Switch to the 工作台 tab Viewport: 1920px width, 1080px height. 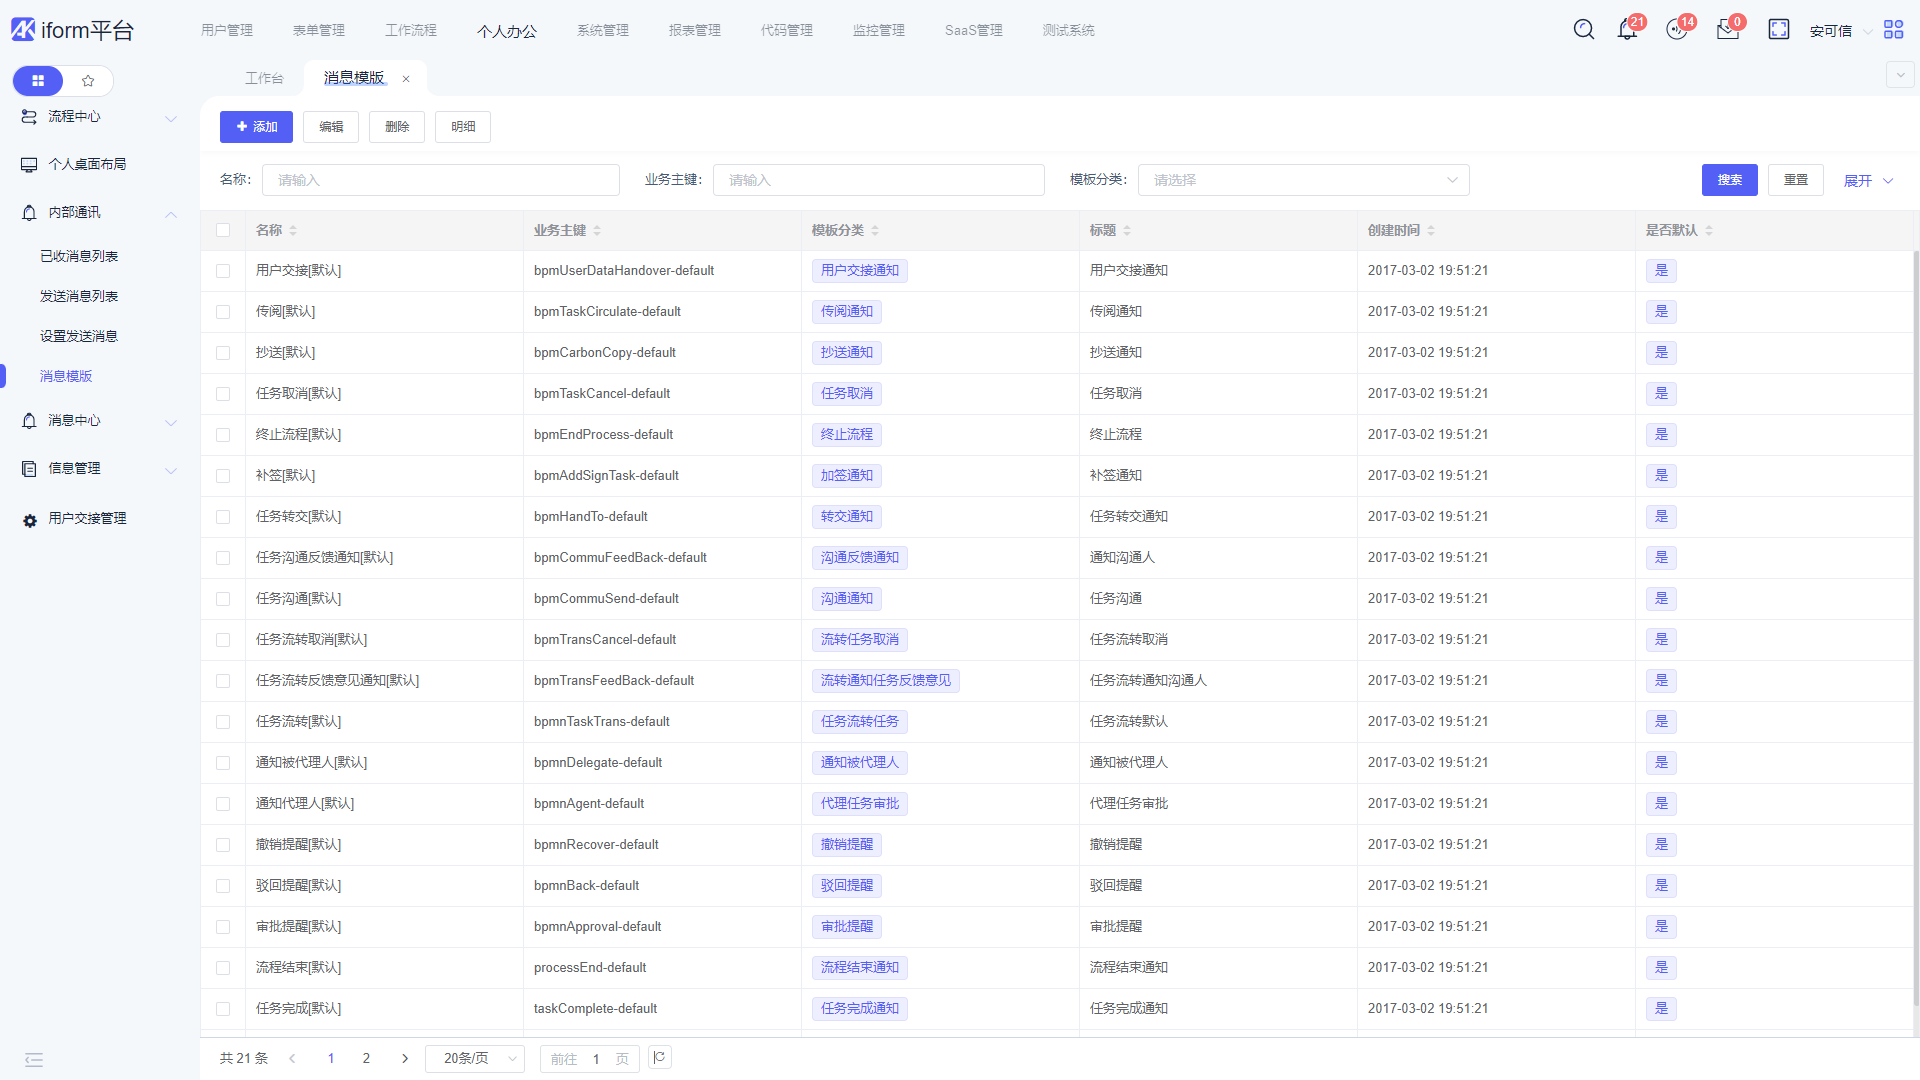(x=264, y=78)
